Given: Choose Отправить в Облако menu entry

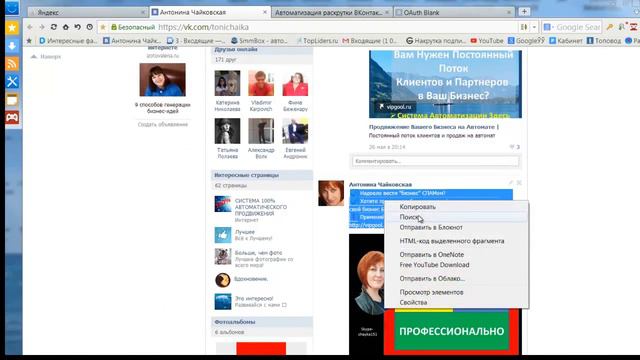Looking at the screenshot, I should tap(456, 279).
